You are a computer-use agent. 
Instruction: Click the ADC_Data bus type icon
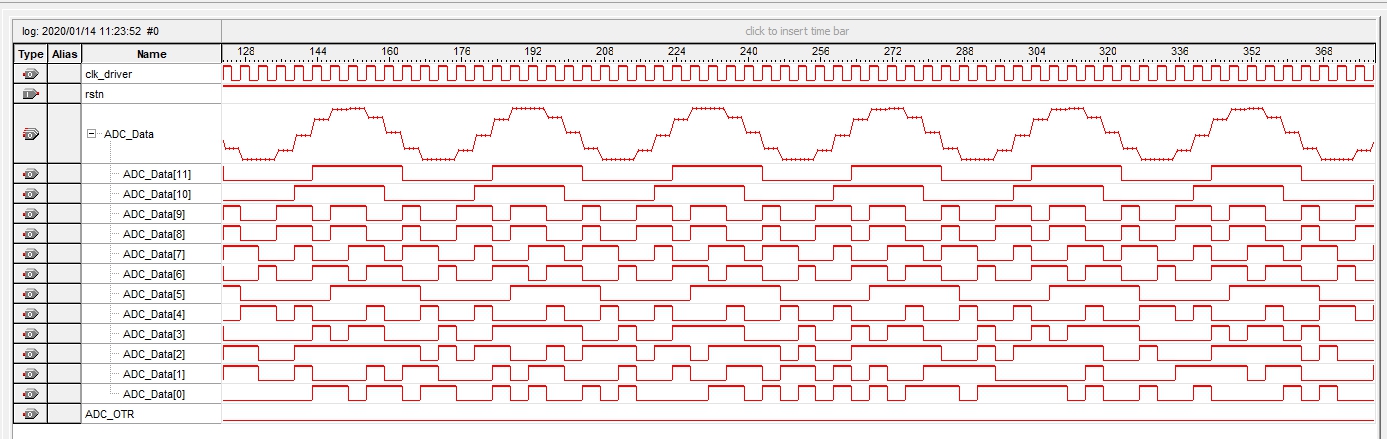(30, 134)
